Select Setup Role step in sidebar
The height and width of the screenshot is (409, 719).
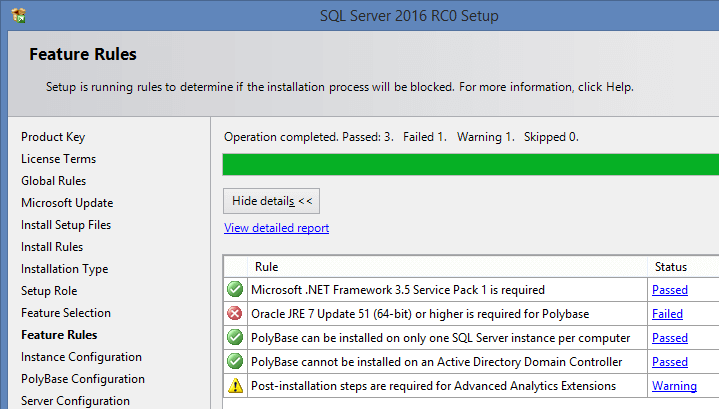click(x=49, y=291)
